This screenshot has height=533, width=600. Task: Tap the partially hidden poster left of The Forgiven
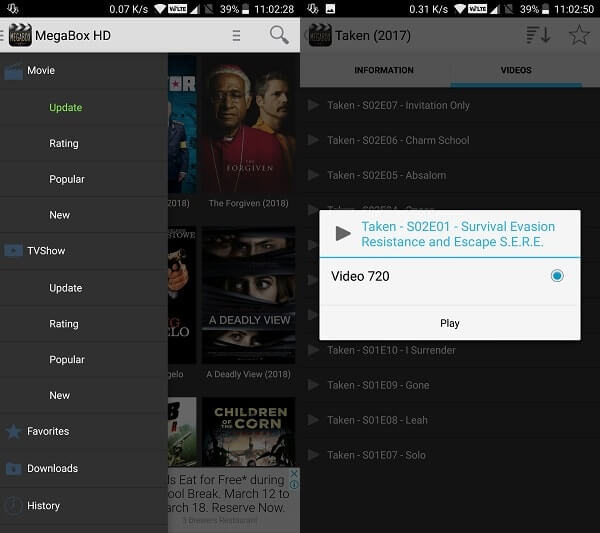[183, 126]
